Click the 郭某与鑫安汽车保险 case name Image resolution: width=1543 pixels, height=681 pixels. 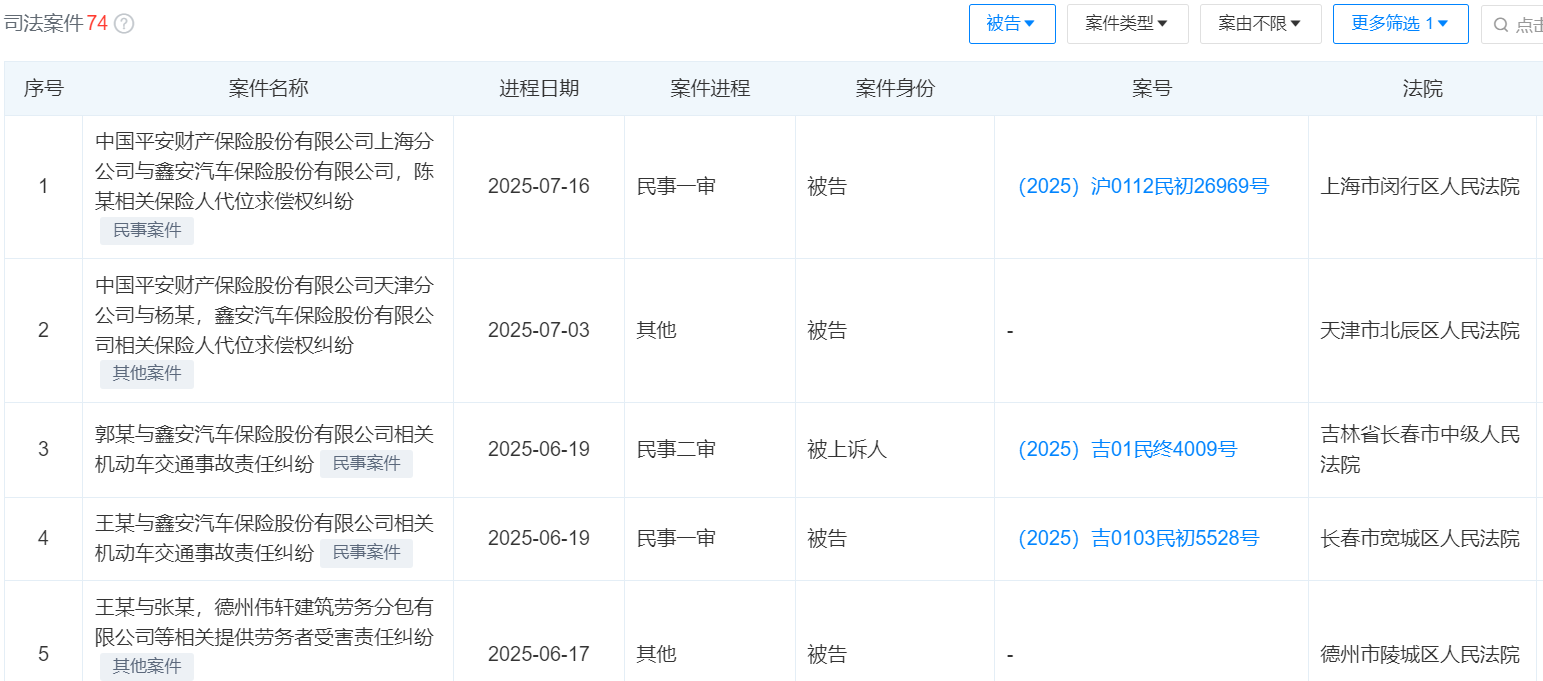(265, 449)
